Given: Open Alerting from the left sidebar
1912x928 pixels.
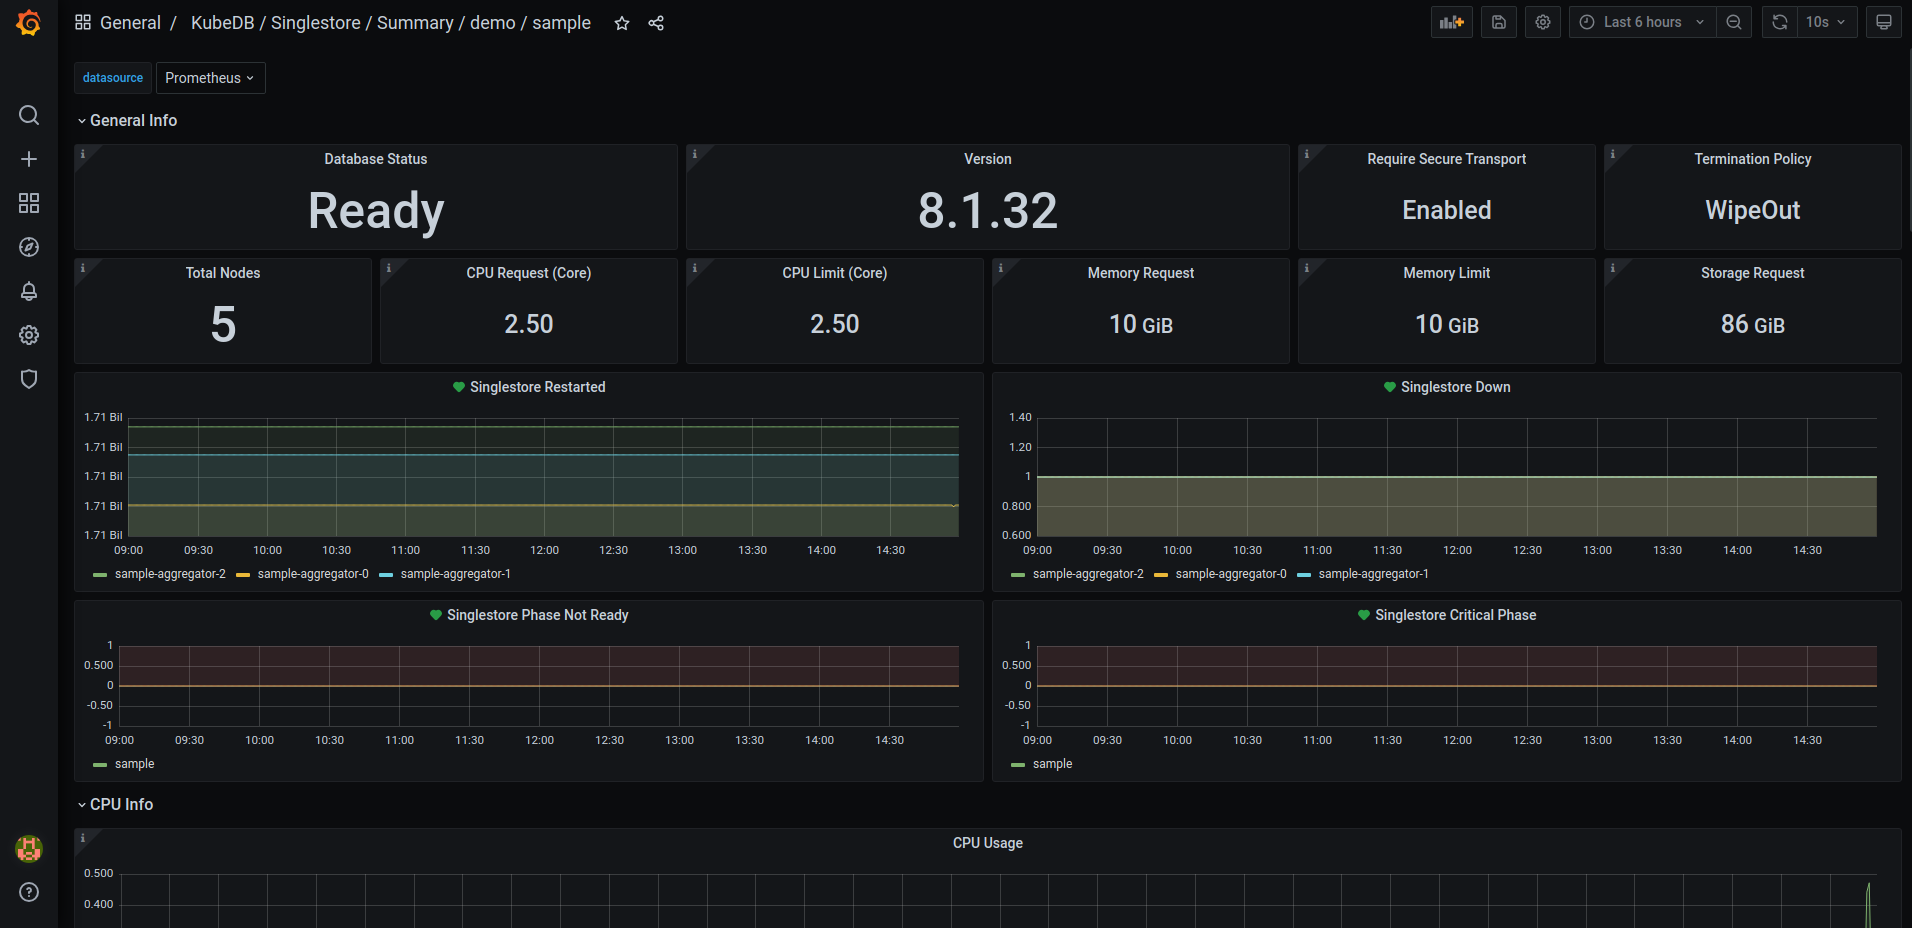Looking at the screenshot, I should 29,291.
